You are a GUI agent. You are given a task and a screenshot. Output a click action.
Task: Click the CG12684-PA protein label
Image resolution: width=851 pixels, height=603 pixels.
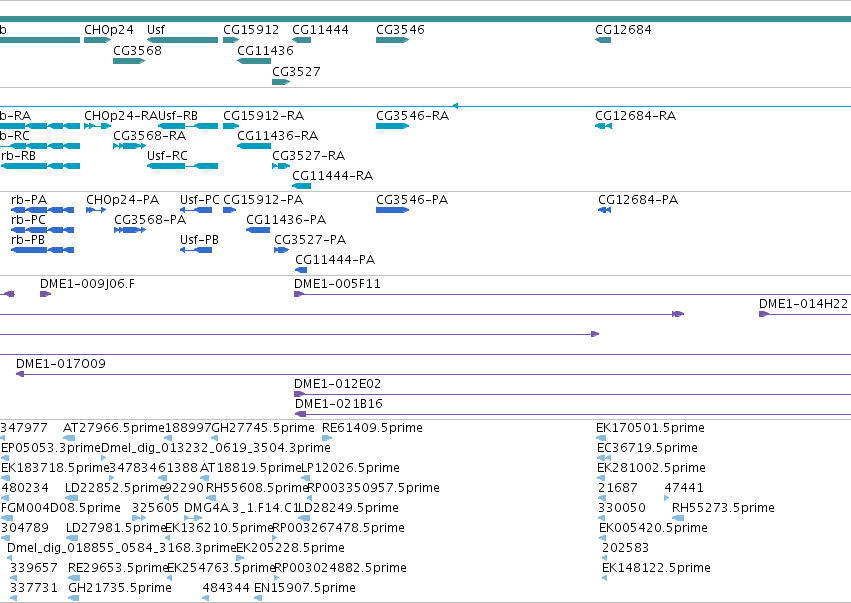638,200
